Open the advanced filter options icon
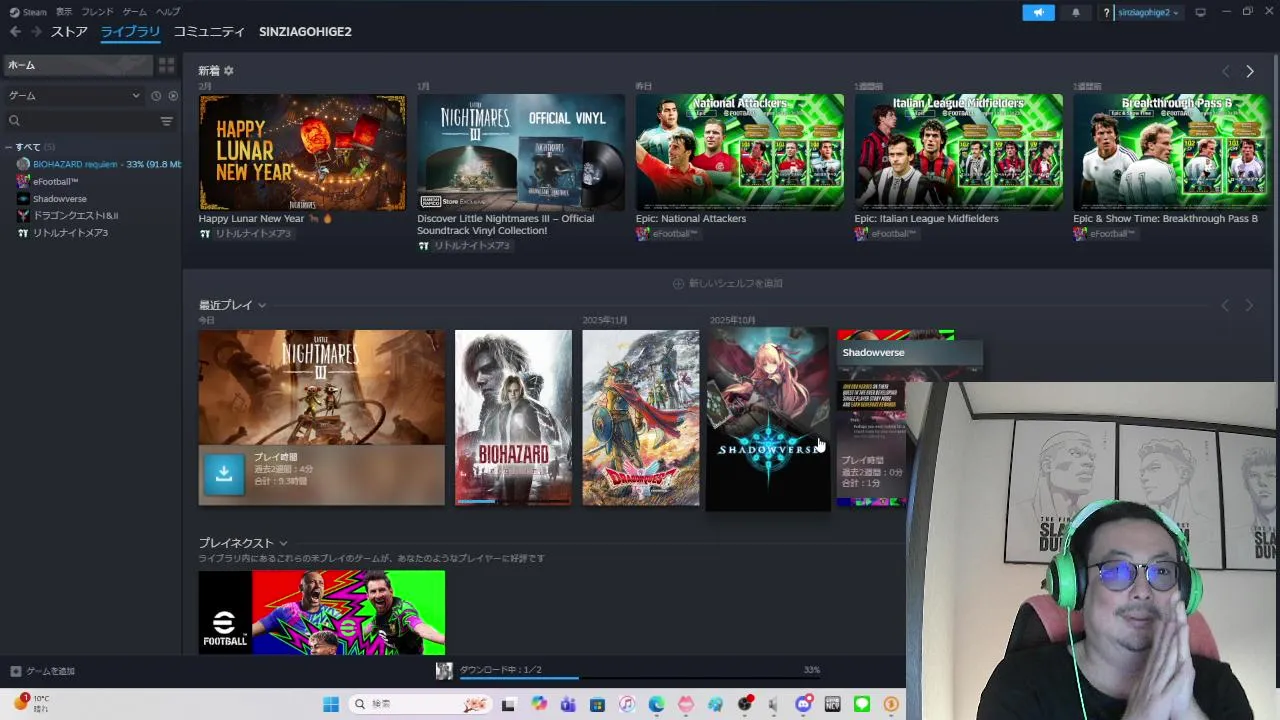The width and height of the screenshot is (1280, 720). (x=167, y=121)
